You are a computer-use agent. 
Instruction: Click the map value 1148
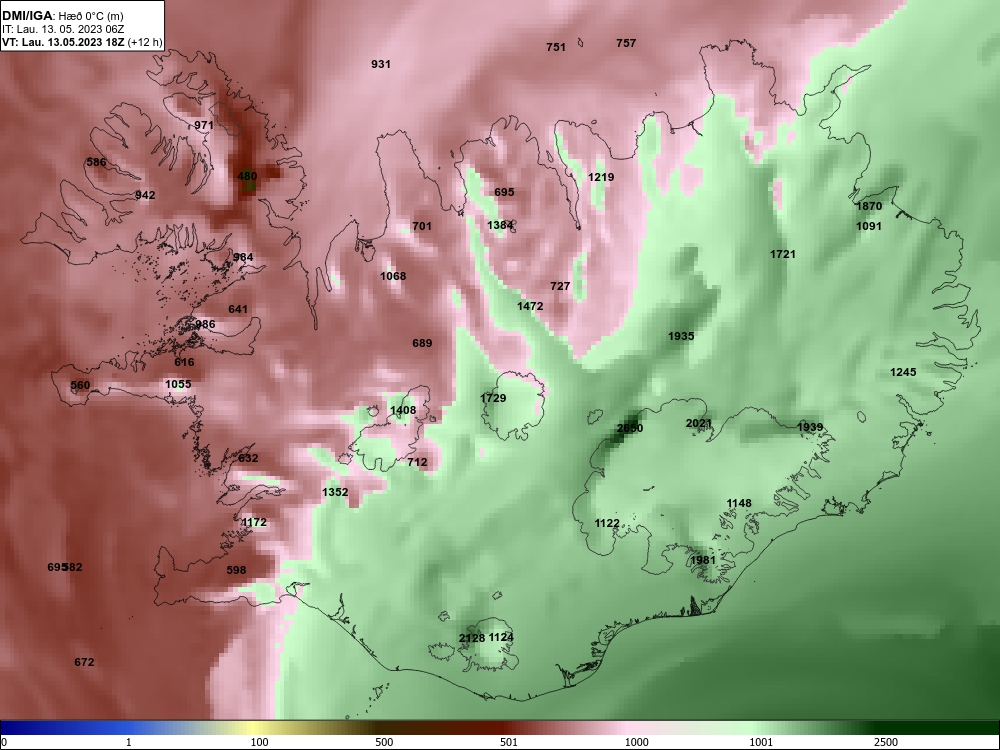(739, 503)
